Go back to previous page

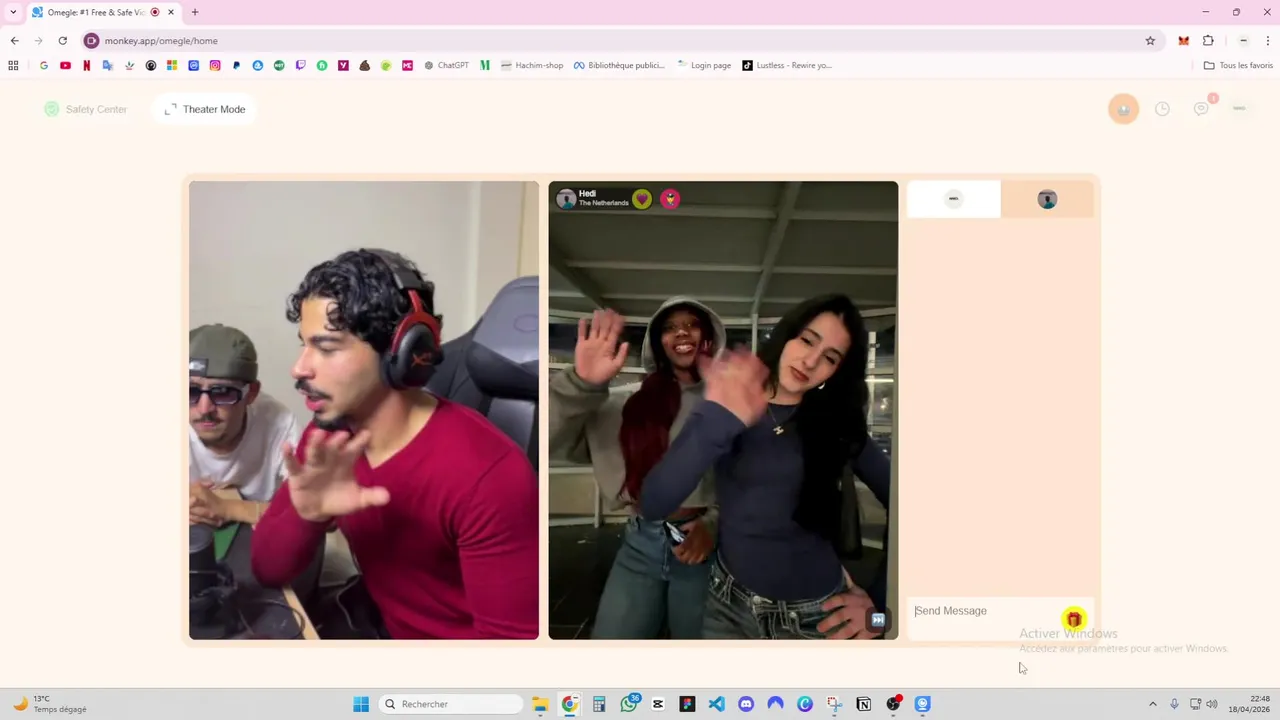click(x=14, y=41)
